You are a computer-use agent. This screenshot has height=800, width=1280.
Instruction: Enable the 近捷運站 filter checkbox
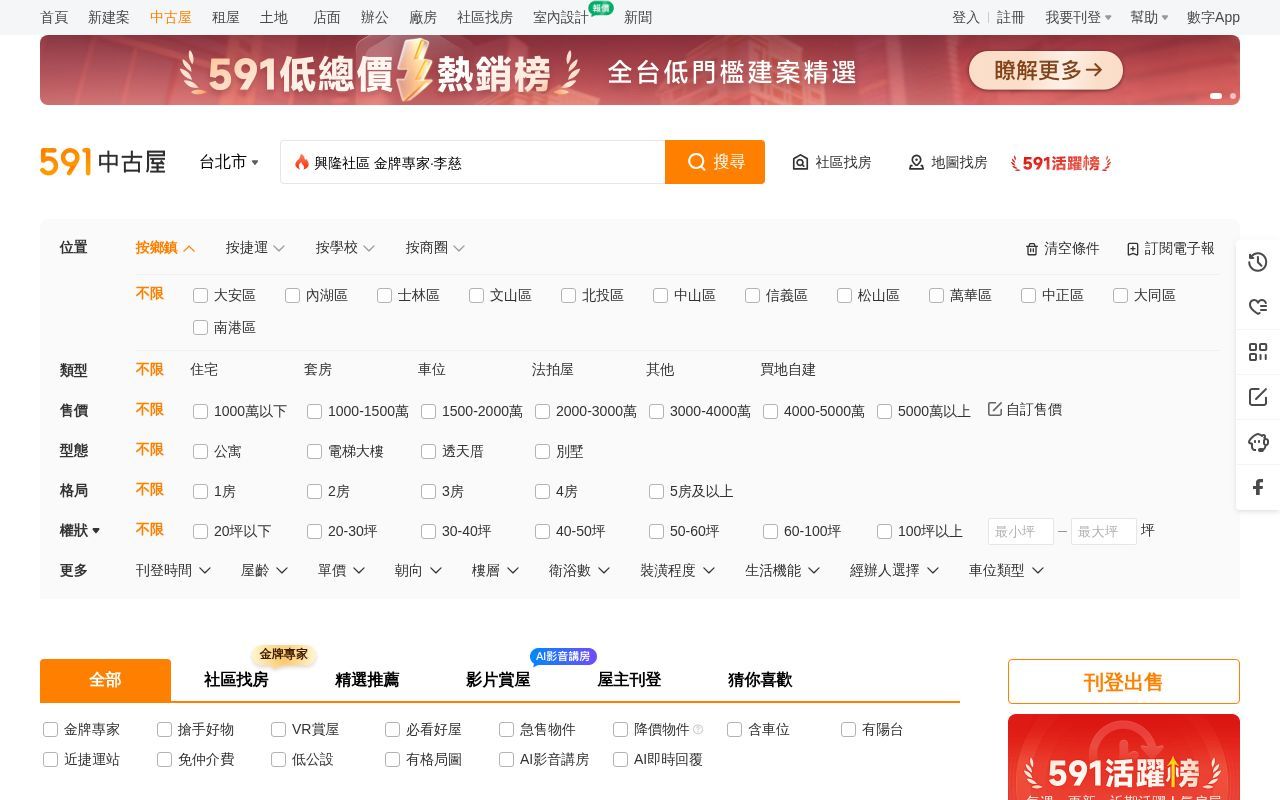[x=50, y=759]
